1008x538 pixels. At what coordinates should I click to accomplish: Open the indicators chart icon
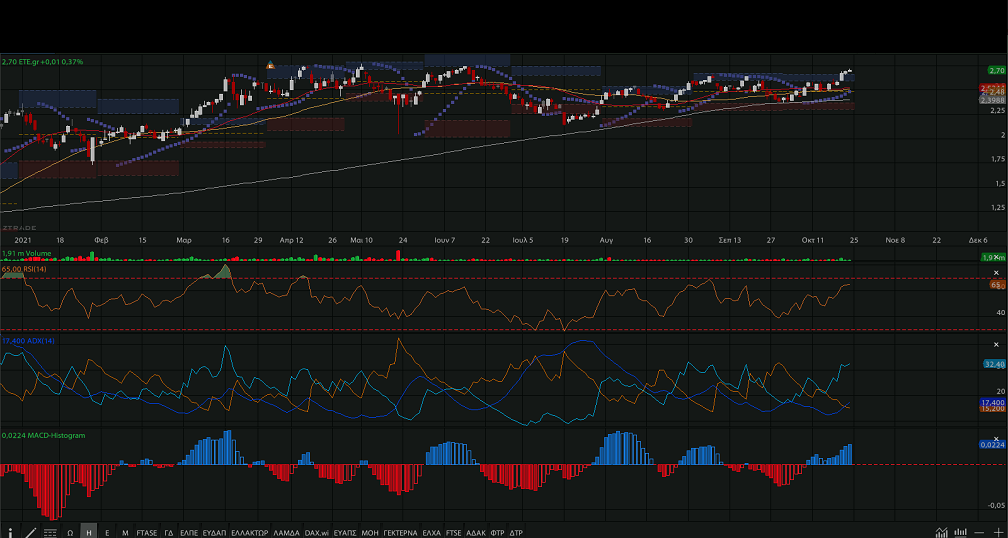pos(942,532)
